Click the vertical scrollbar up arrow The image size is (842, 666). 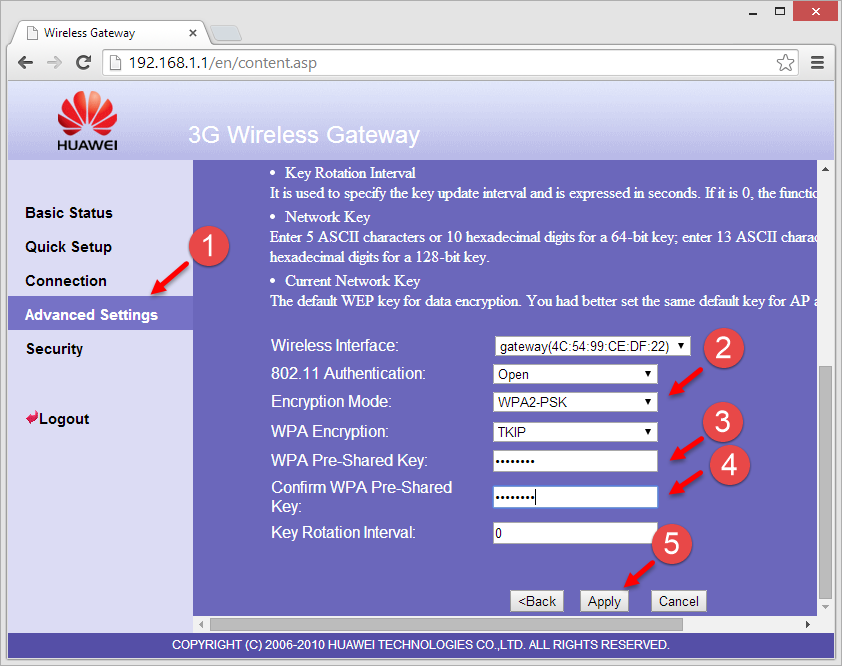pos(825,169)
